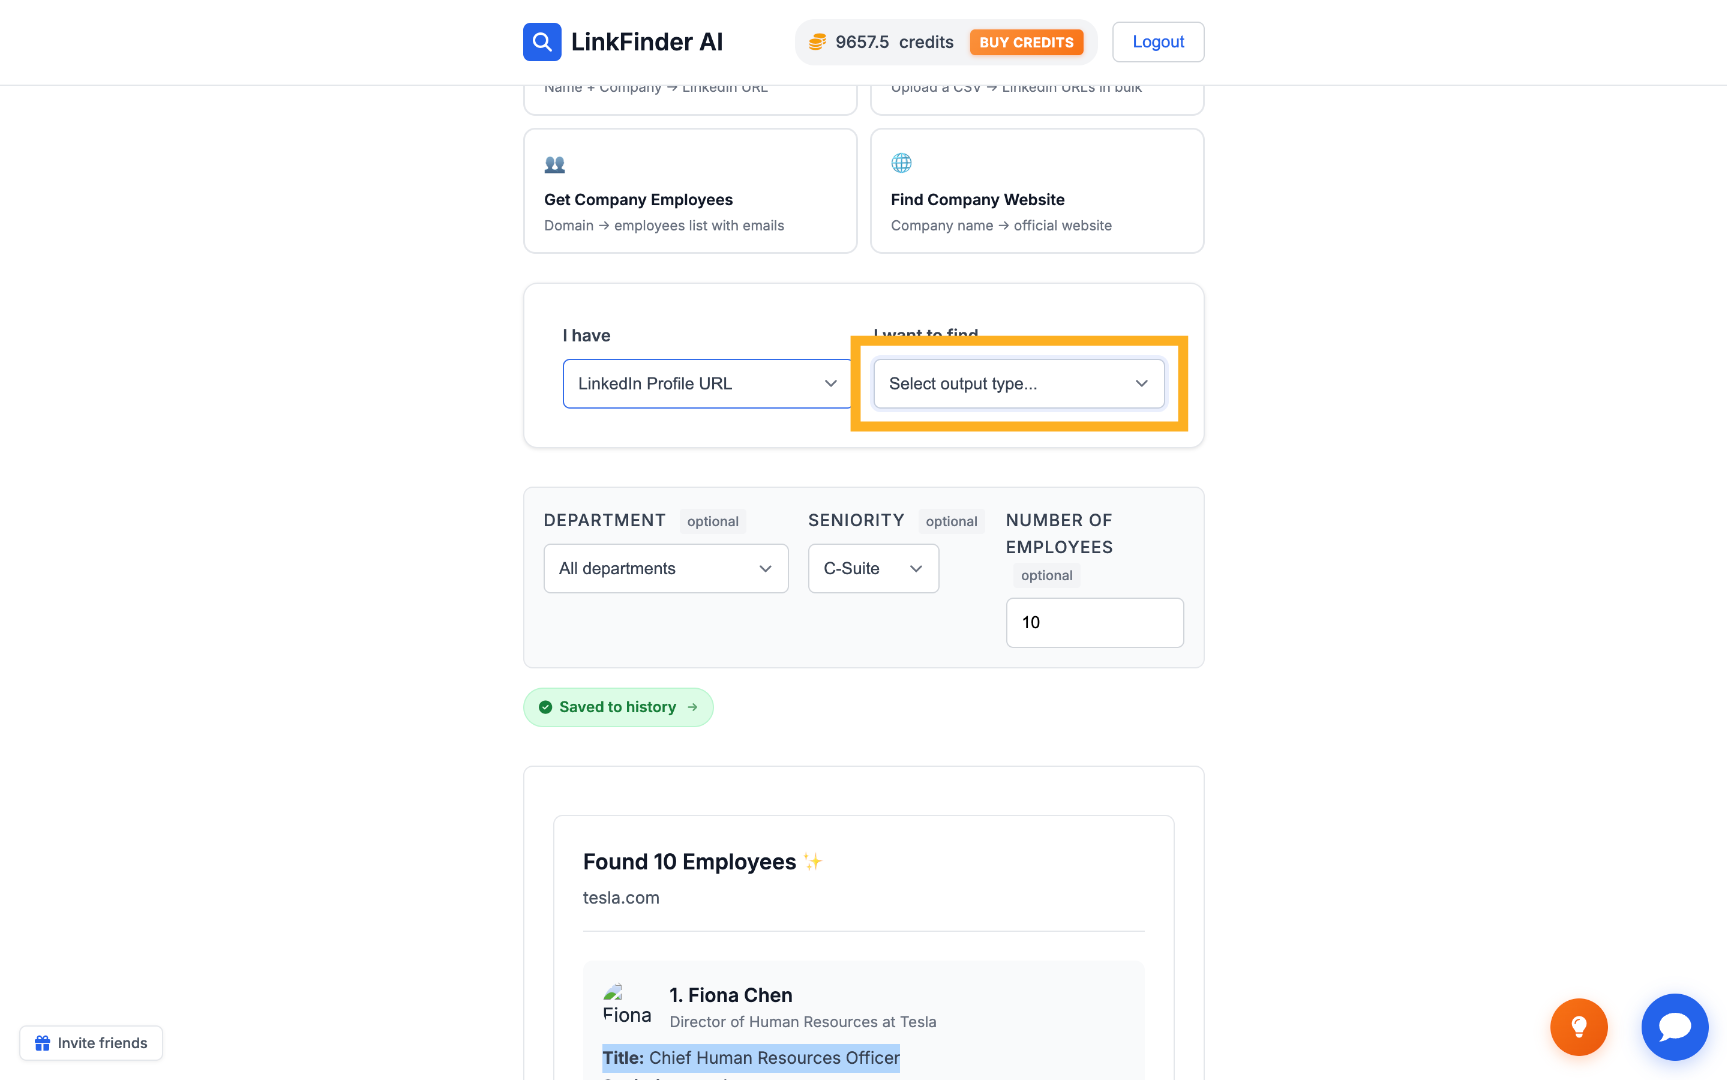Screen dimensions: 1727x1080
Task: Click the BUY CREDITS button
Action: (1026, 42)
